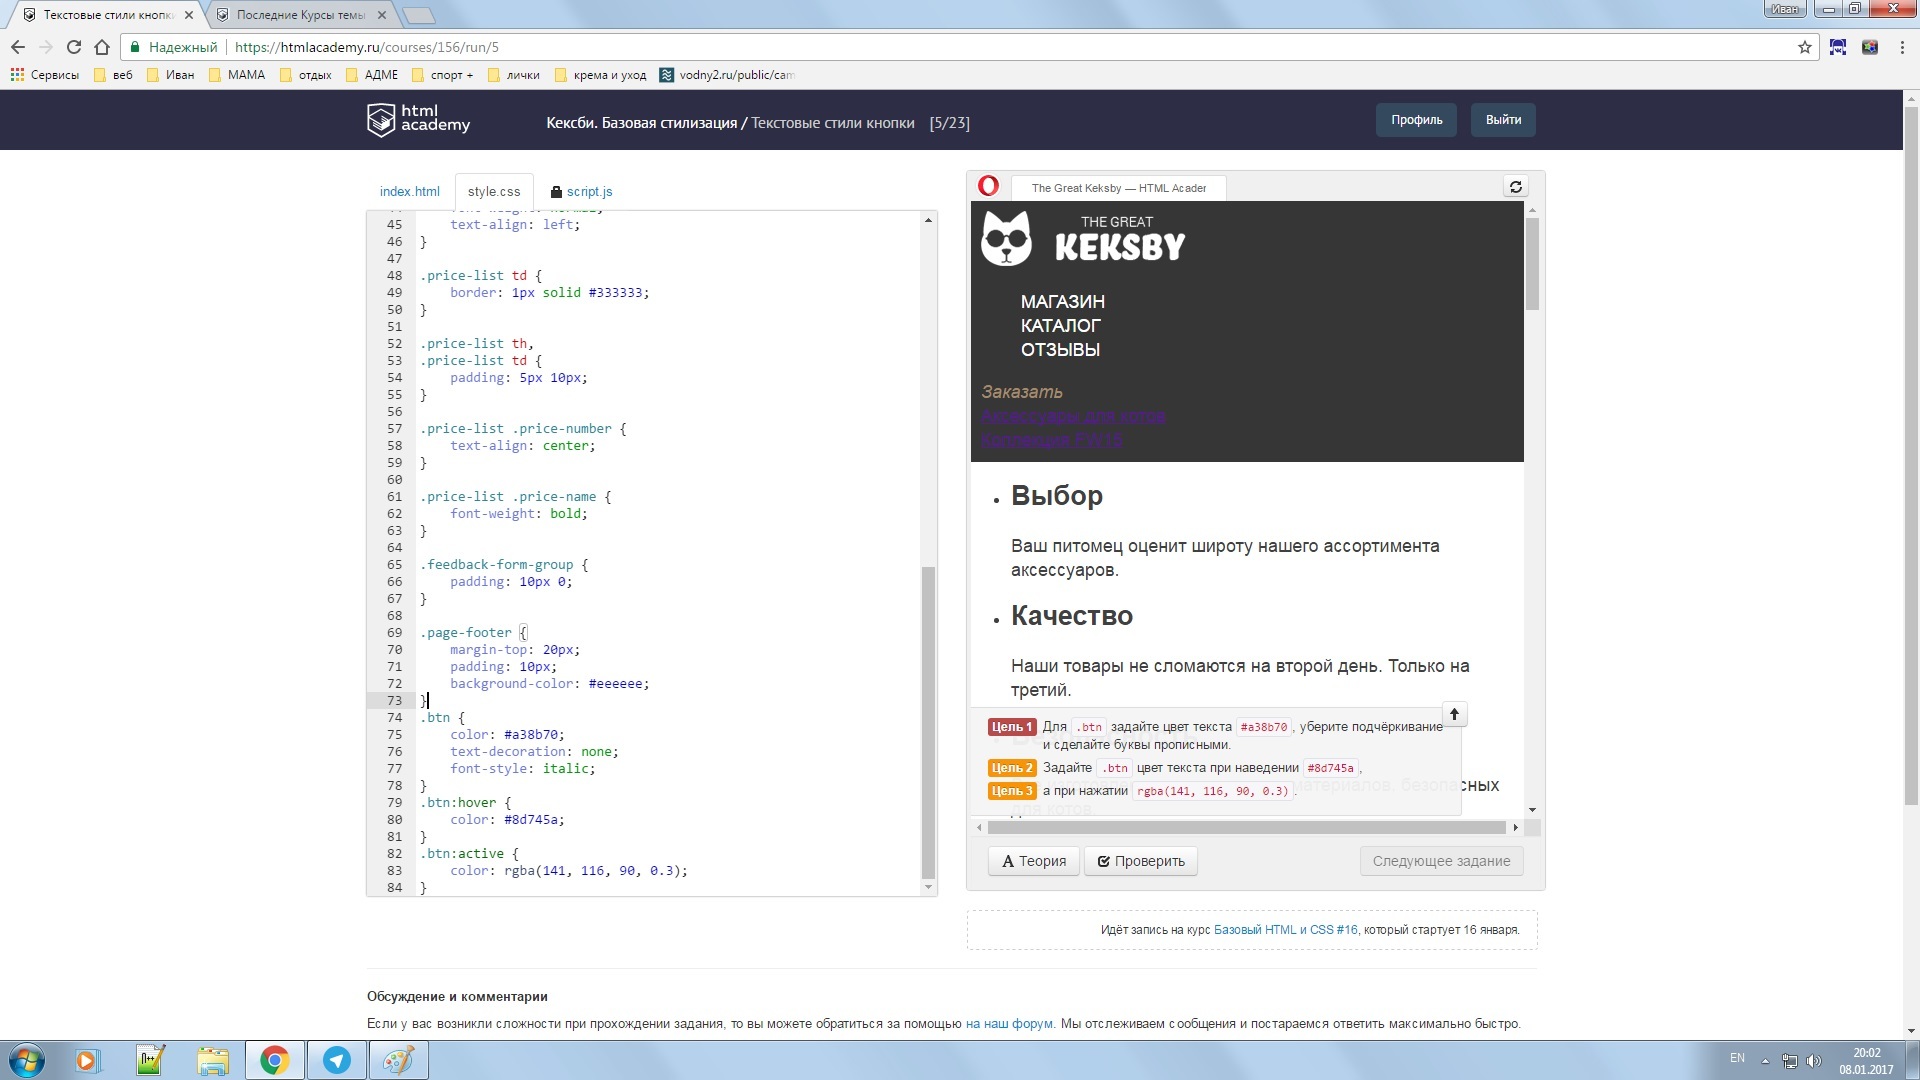Close the Текстовые стили кнопки browser tab

click(189, 15)
